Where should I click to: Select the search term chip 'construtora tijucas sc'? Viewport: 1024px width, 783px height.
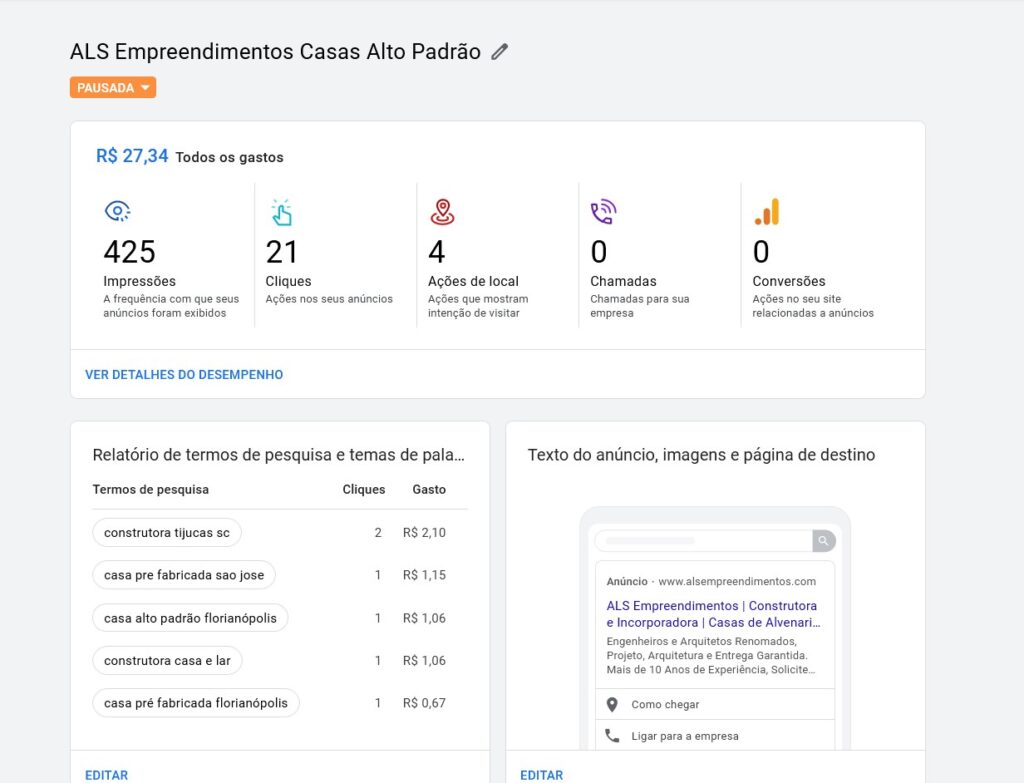(x=167, y=533)
